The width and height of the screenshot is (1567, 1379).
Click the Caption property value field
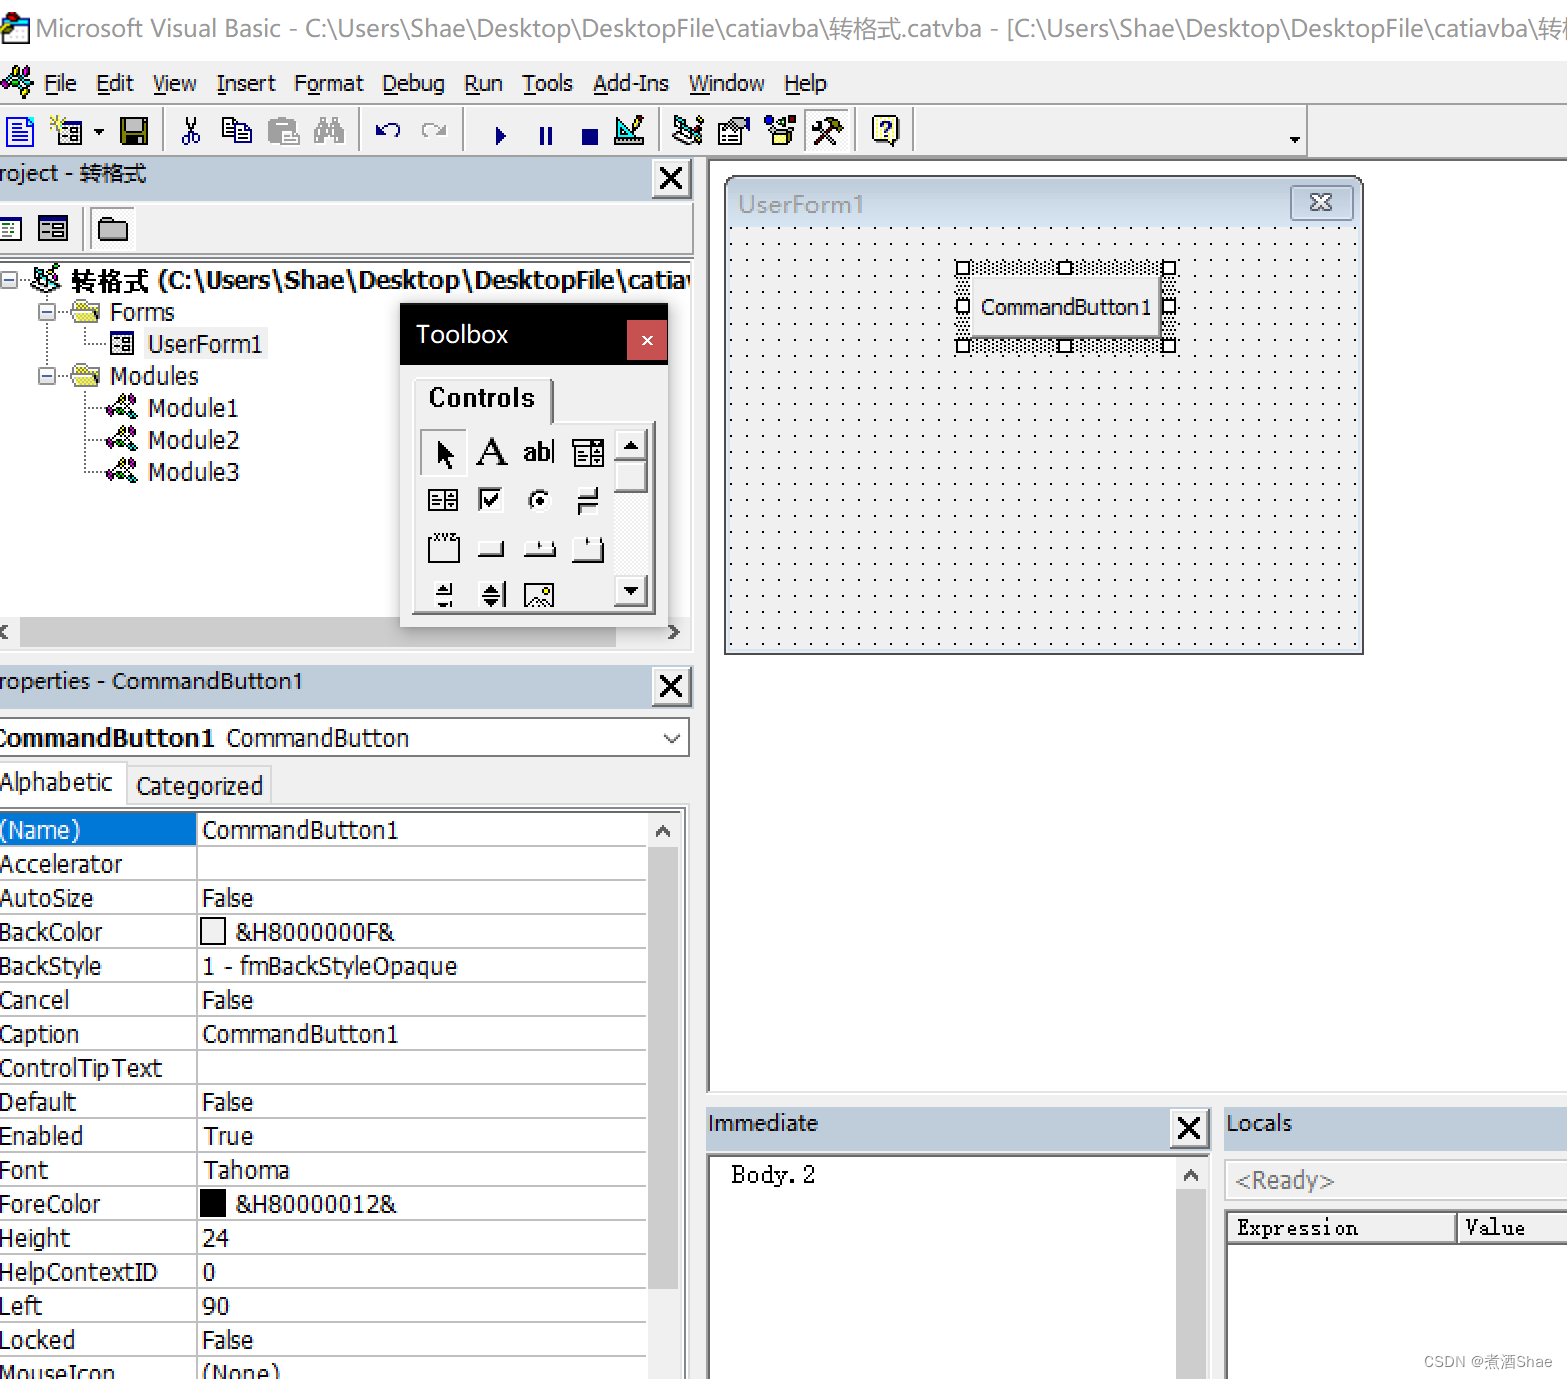point(421,1034)
